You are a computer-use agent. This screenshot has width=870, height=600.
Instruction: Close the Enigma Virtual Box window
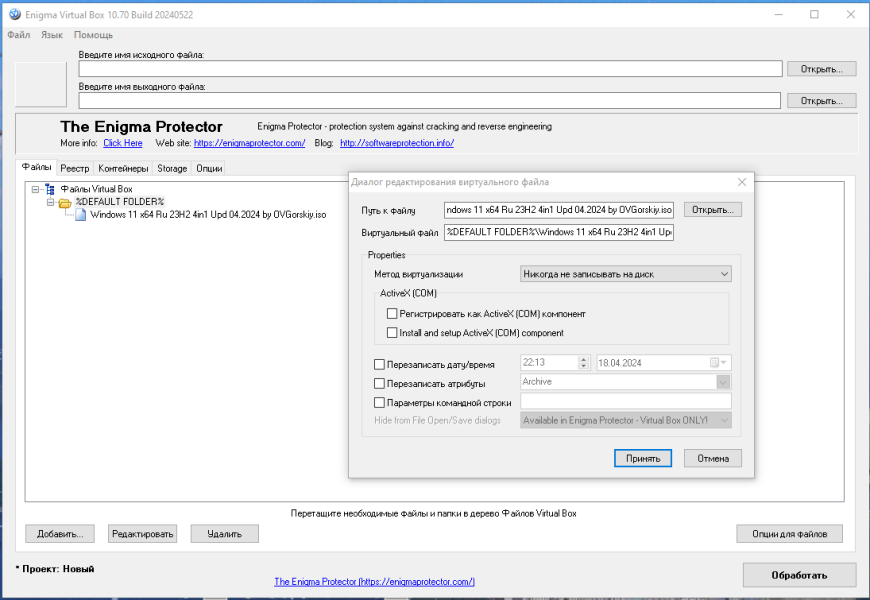tap(851, 14)
